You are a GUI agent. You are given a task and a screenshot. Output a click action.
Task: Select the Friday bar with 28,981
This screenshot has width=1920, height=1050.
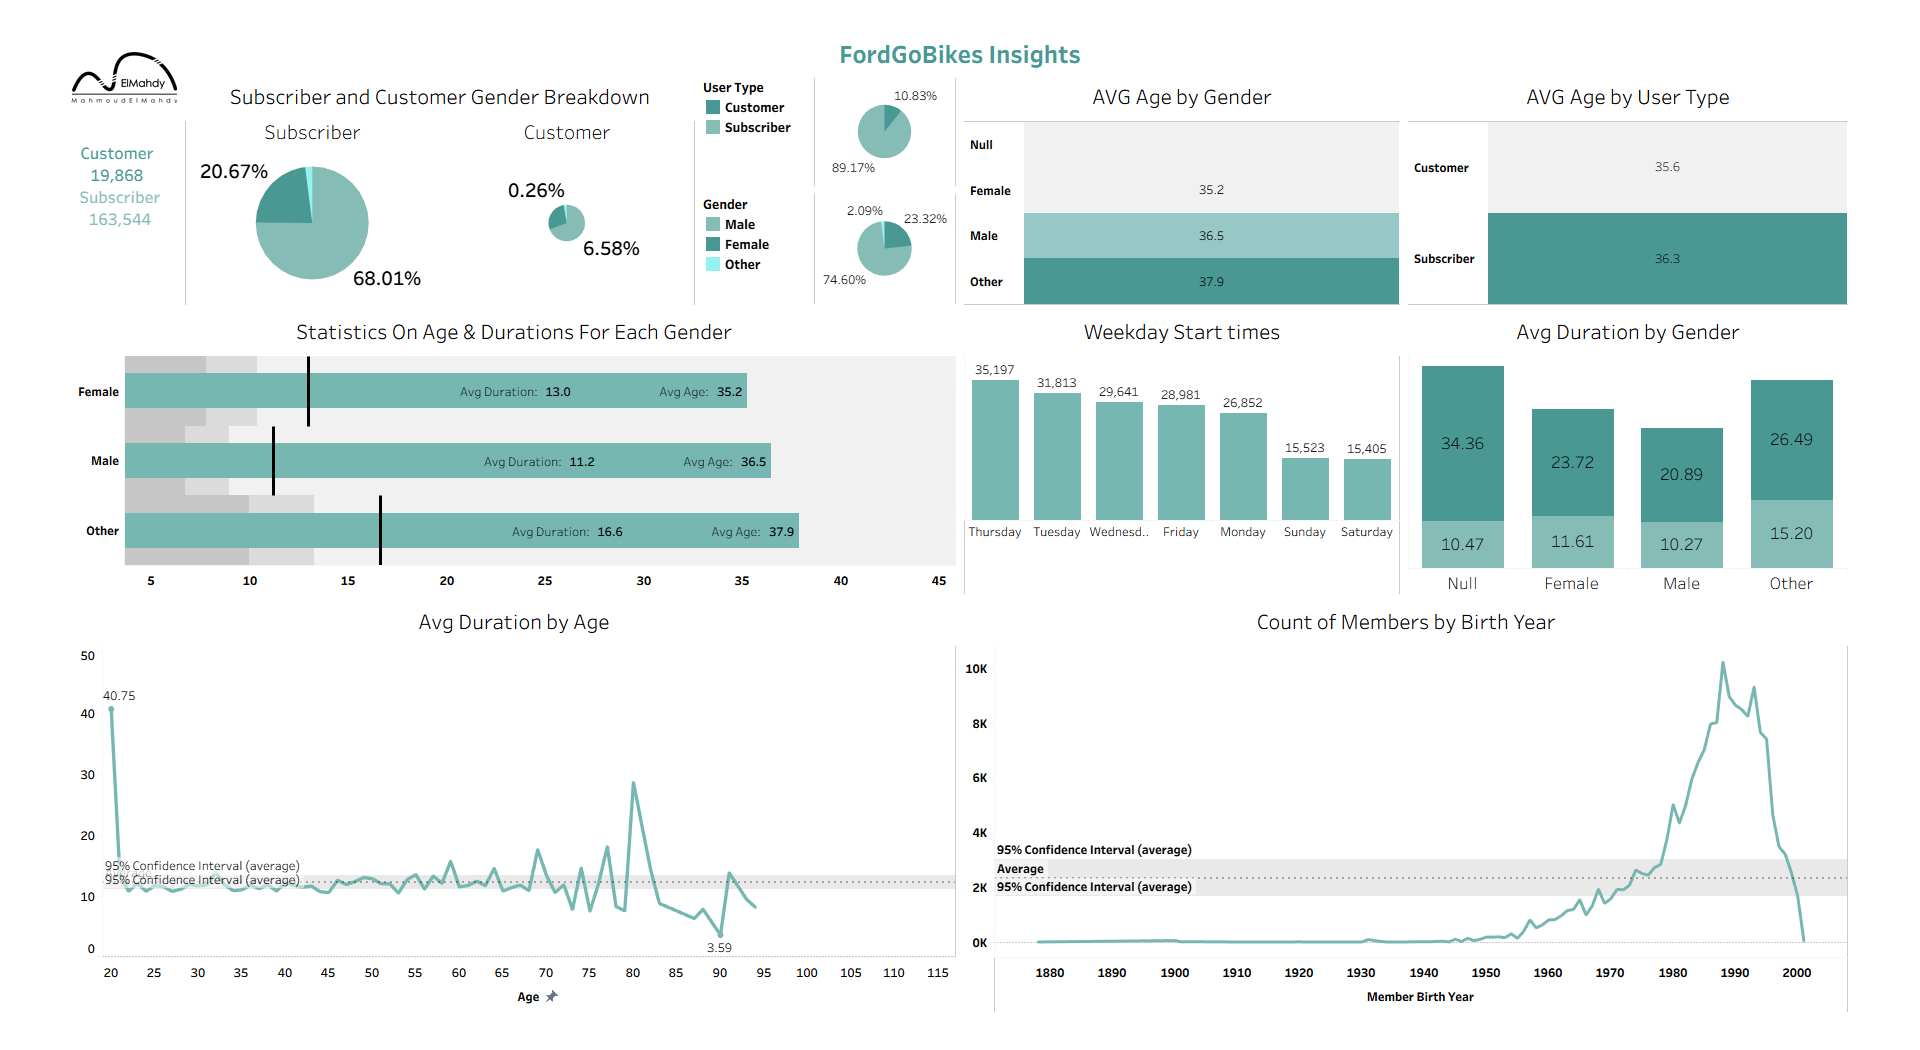1181,462
